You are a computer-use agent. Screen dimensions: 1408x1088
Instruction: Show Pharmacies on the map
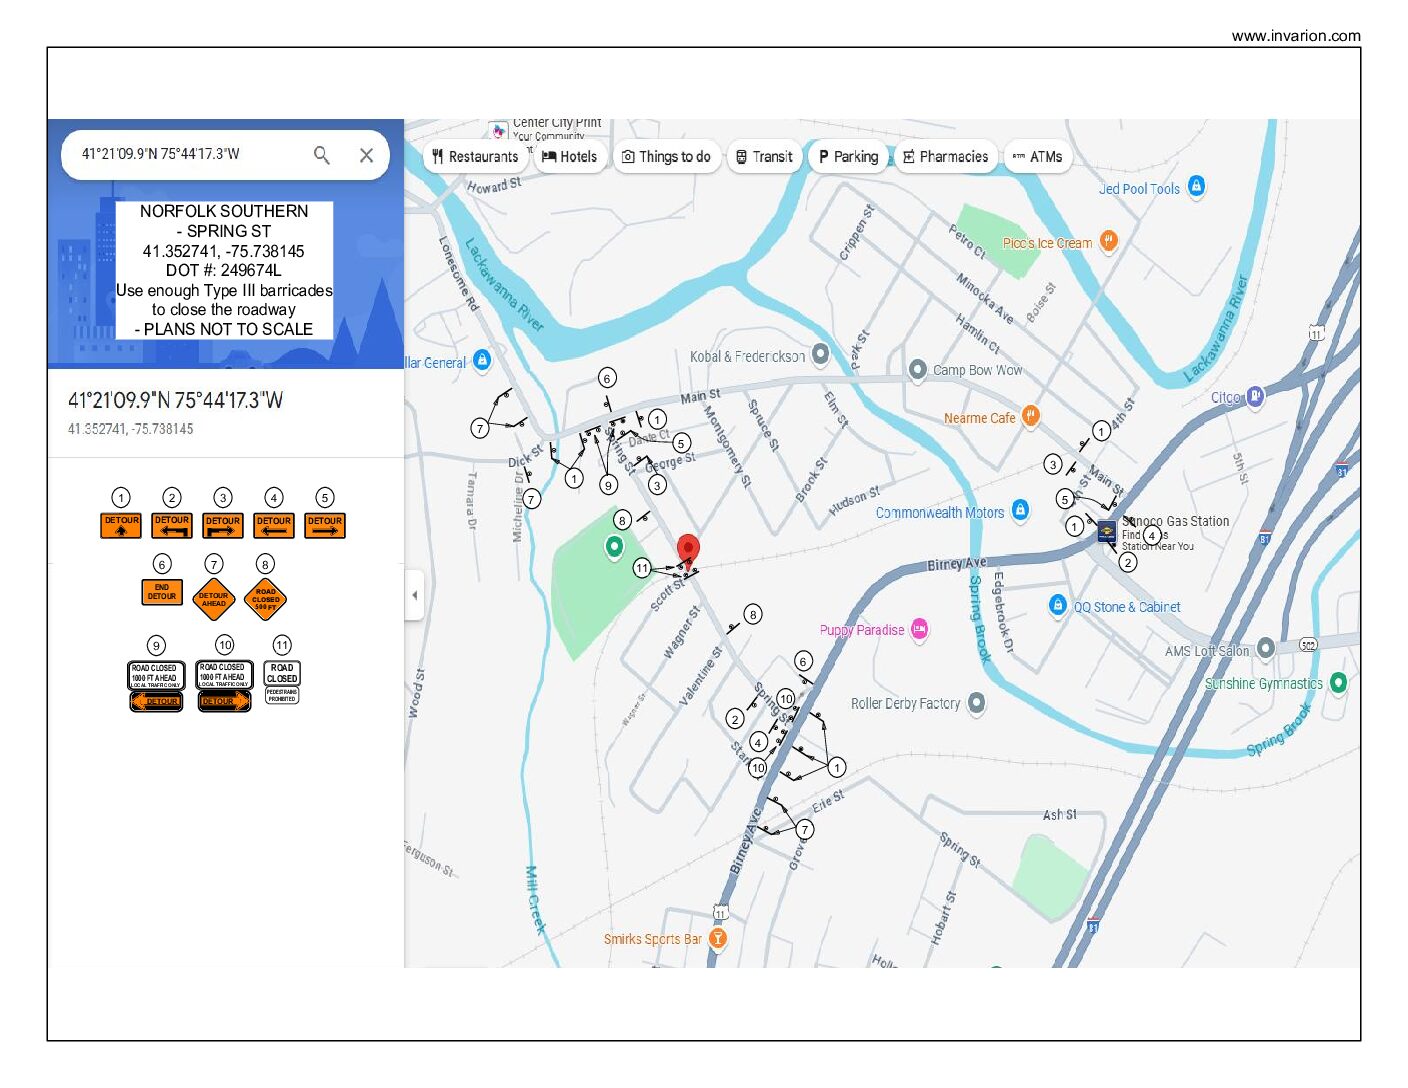(x=945, y=157)
